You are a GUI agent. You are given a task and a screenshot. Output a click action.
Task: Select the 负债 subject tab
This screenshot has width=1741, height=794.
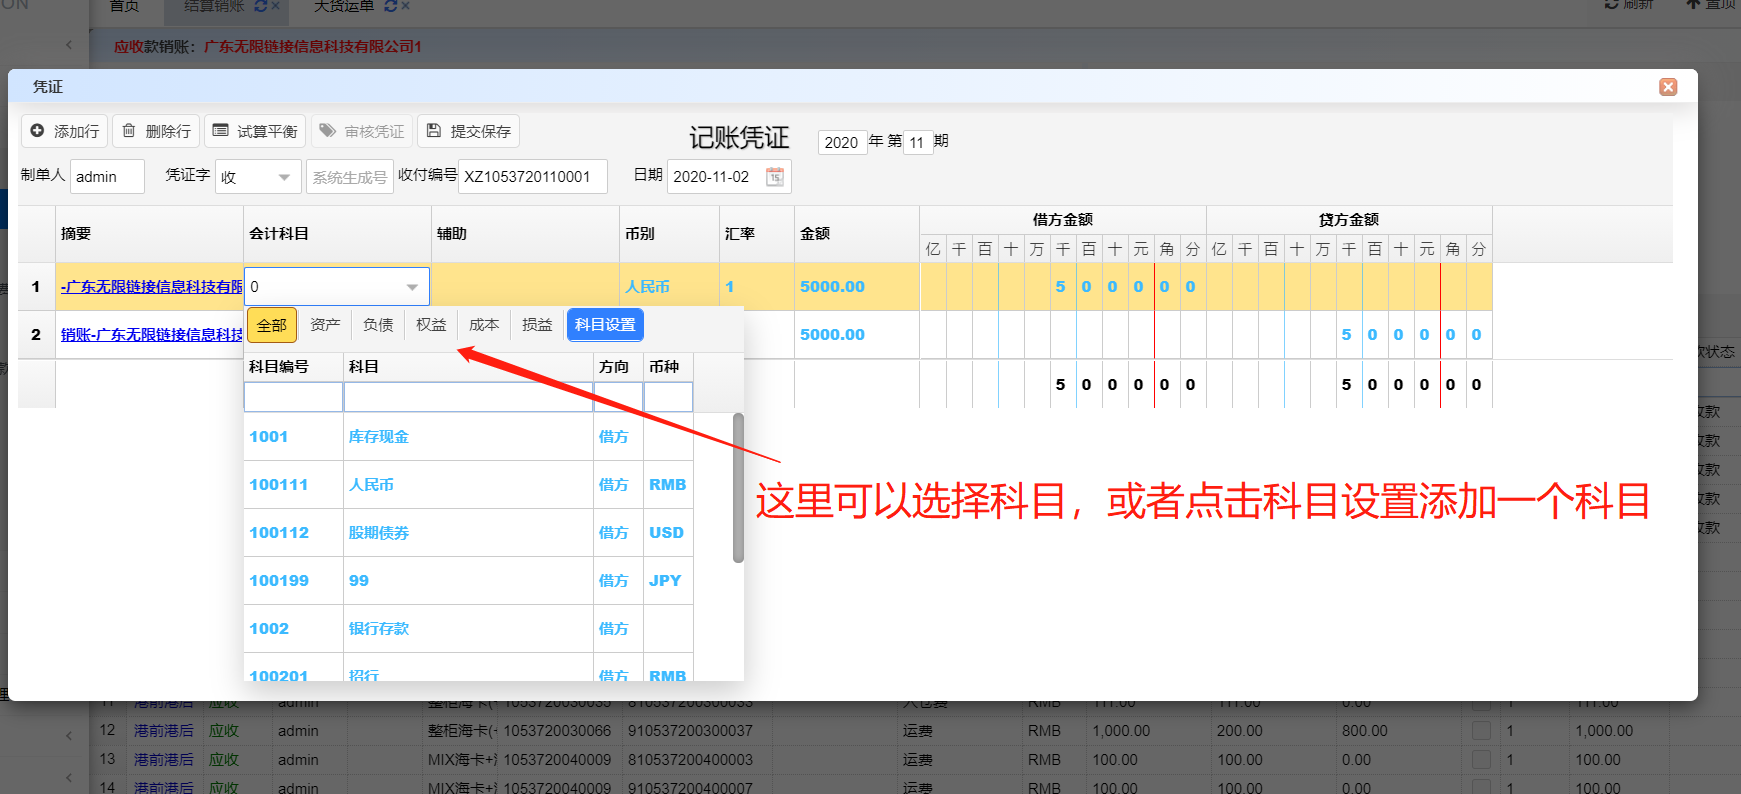pyautogui.click(x=378, y=325)
